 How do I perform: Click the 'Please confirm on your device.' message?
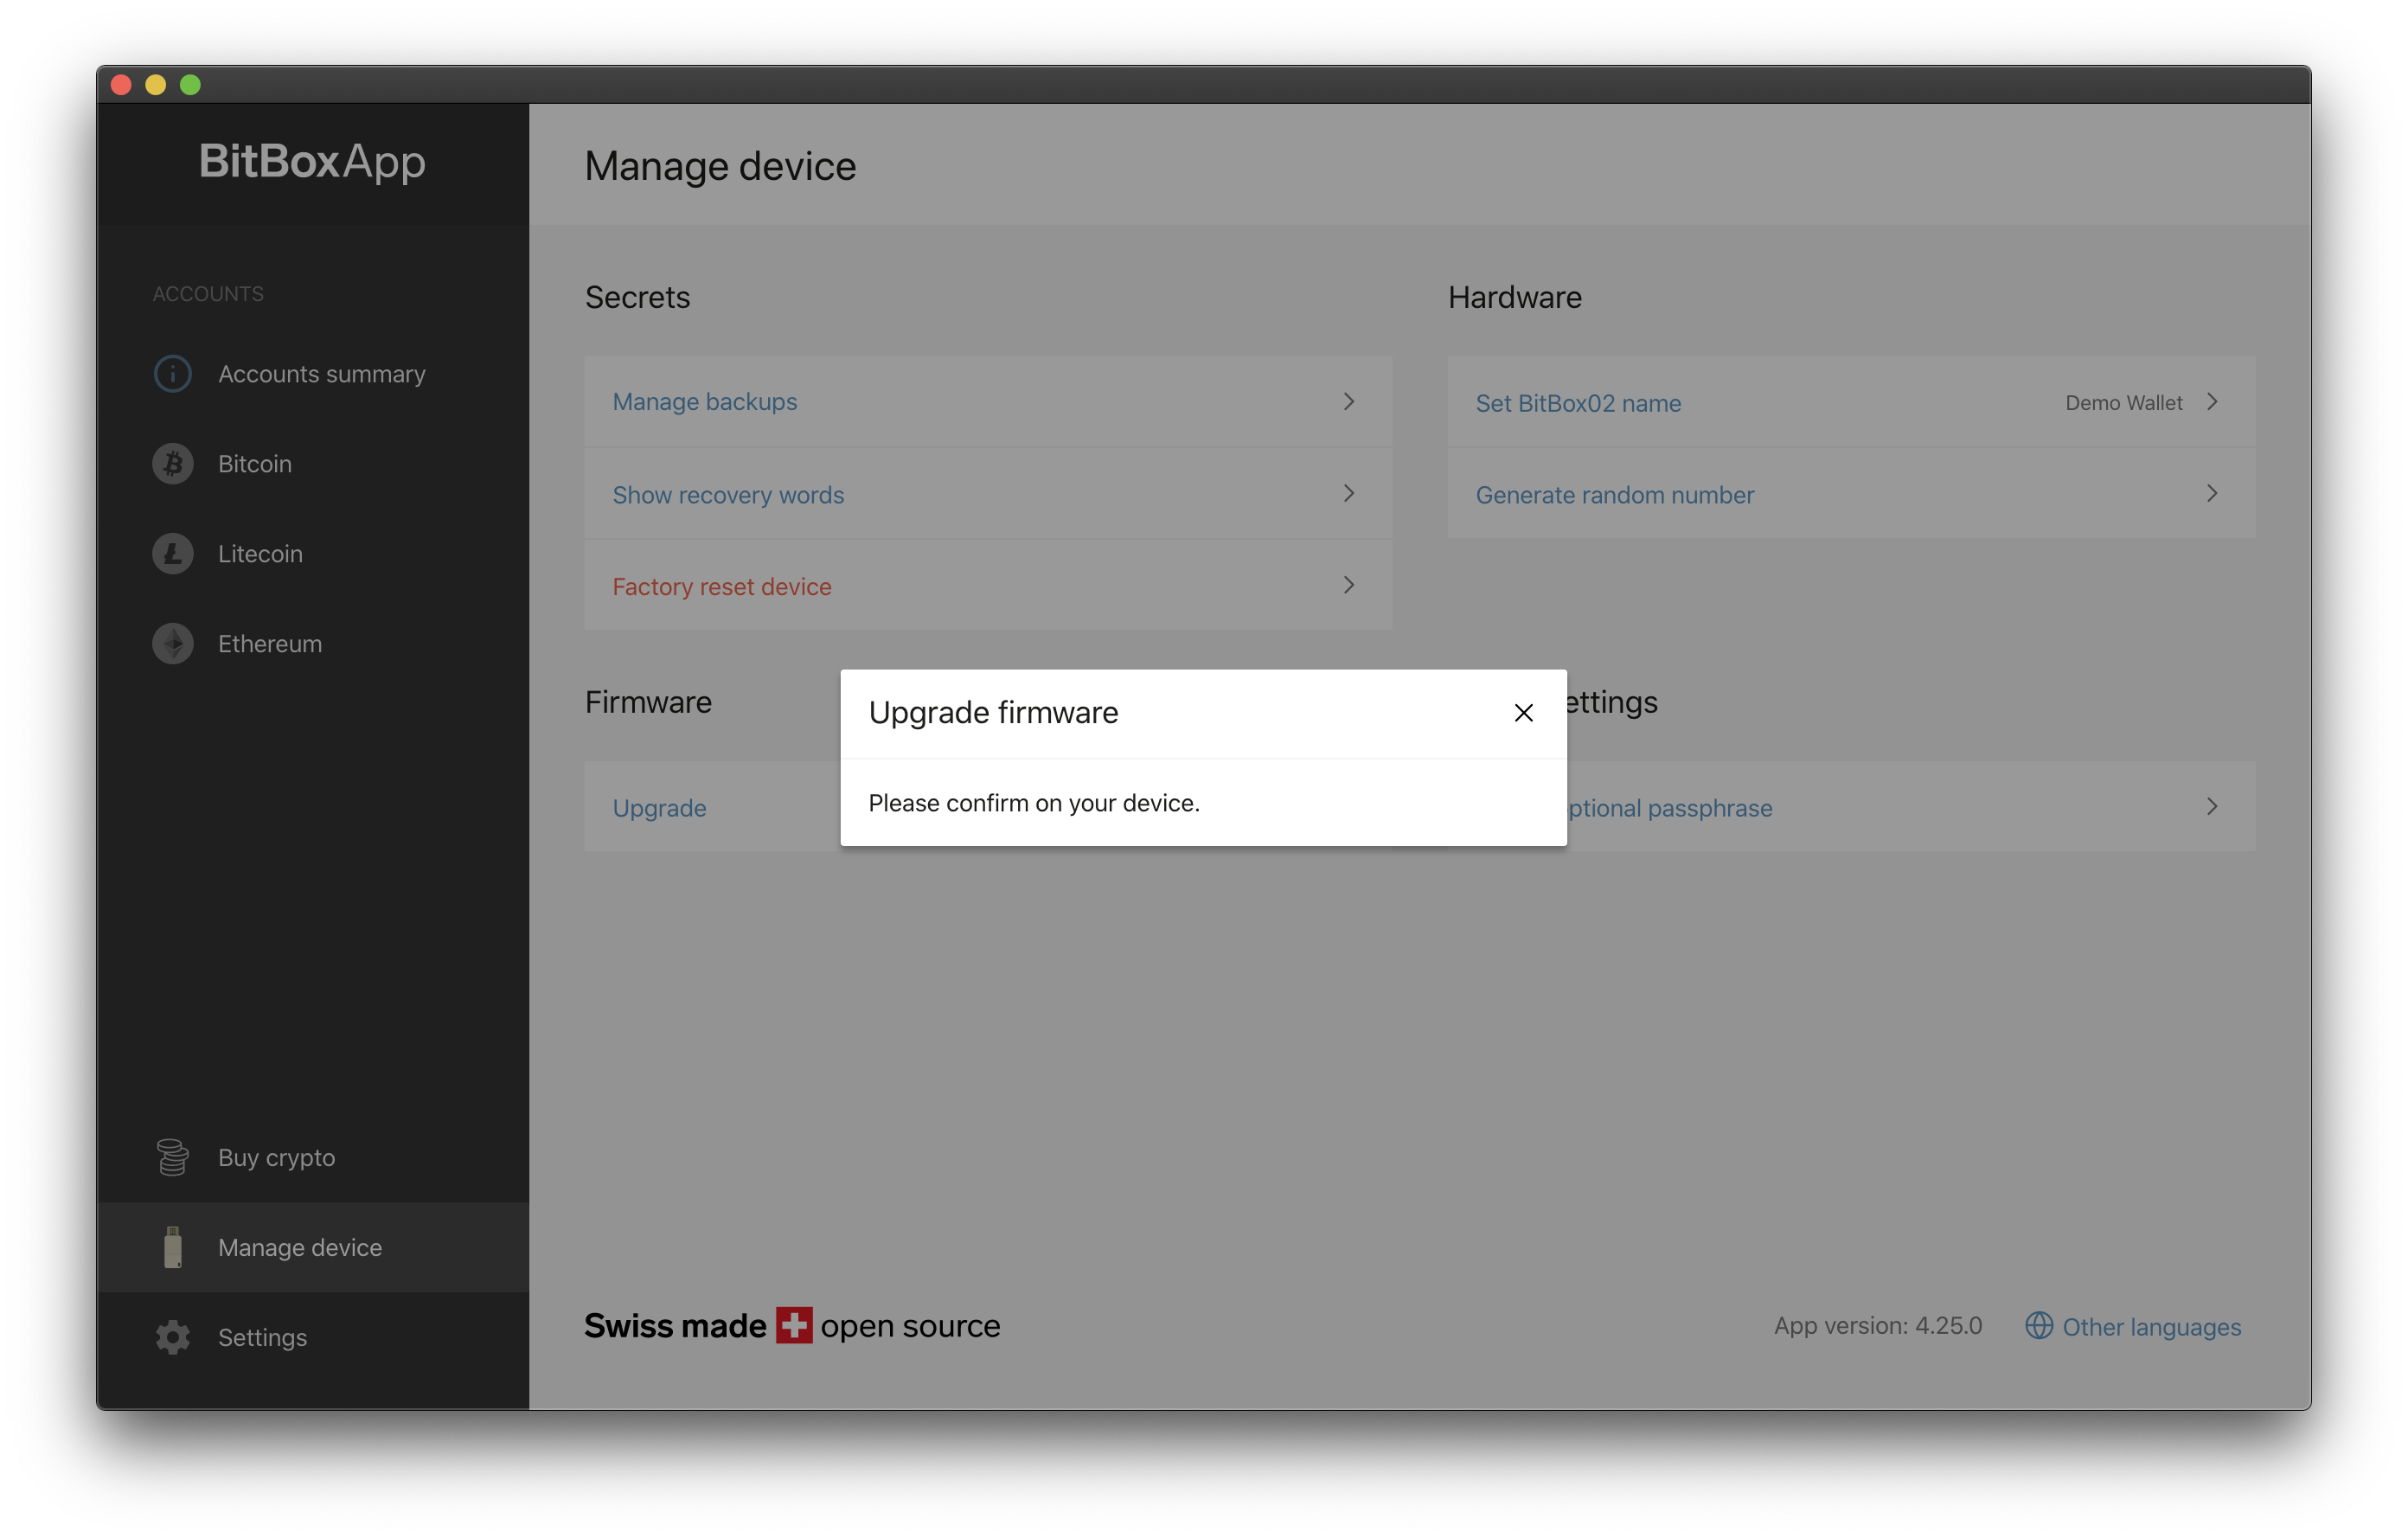1034,803
